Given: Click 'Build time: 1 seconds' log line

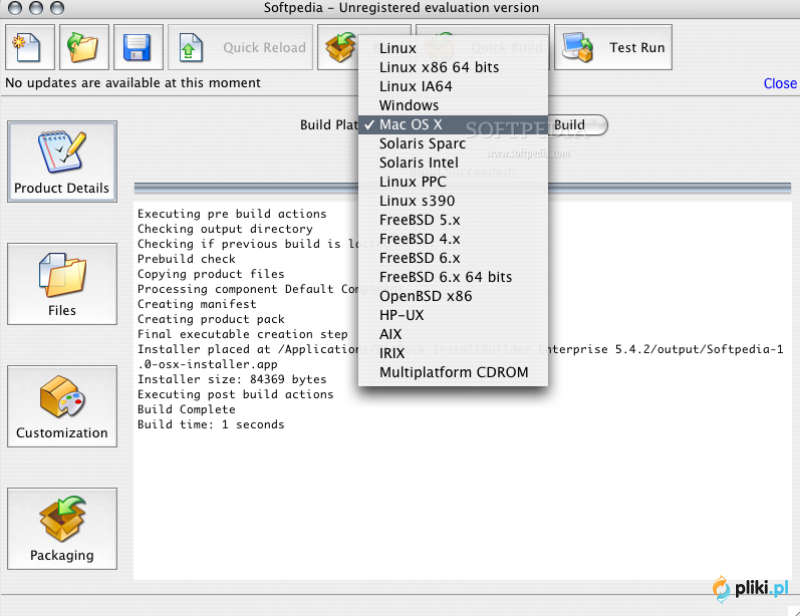Looking at the screenshot, I should pyautogui.click(x=211, y=425).
